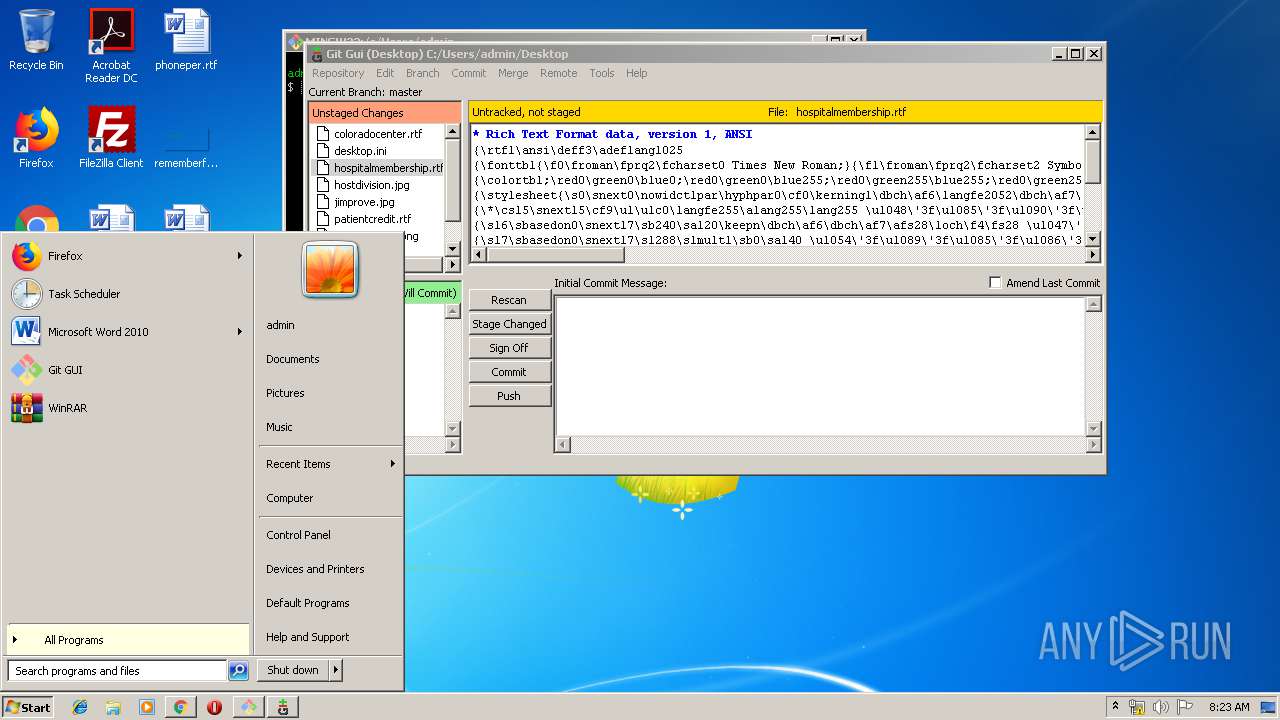Click the Shut down button
Viewport: 1280px width, 720px height.
pos(293,670)
